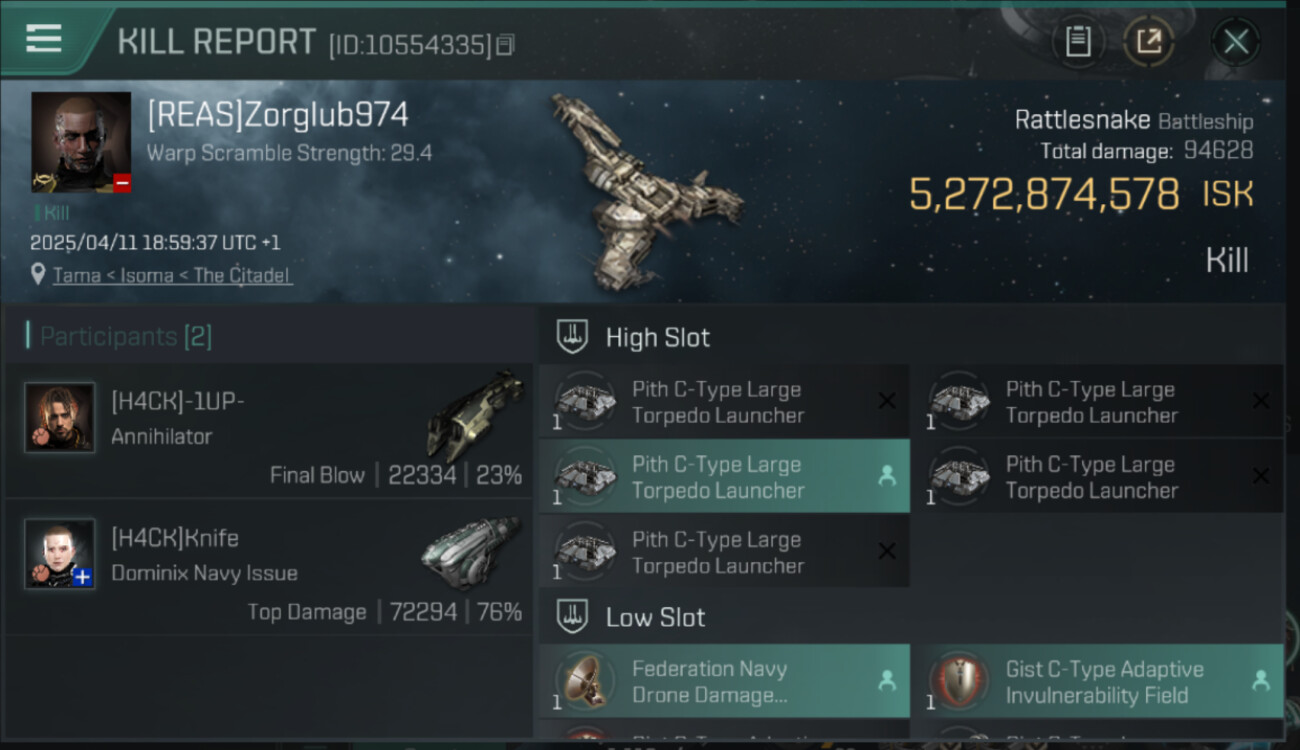The width and height of the screenshot is (1300, 750).
Task: Select the highlighted Pith C-Type Torpedo Launcher
Action: 724,477
